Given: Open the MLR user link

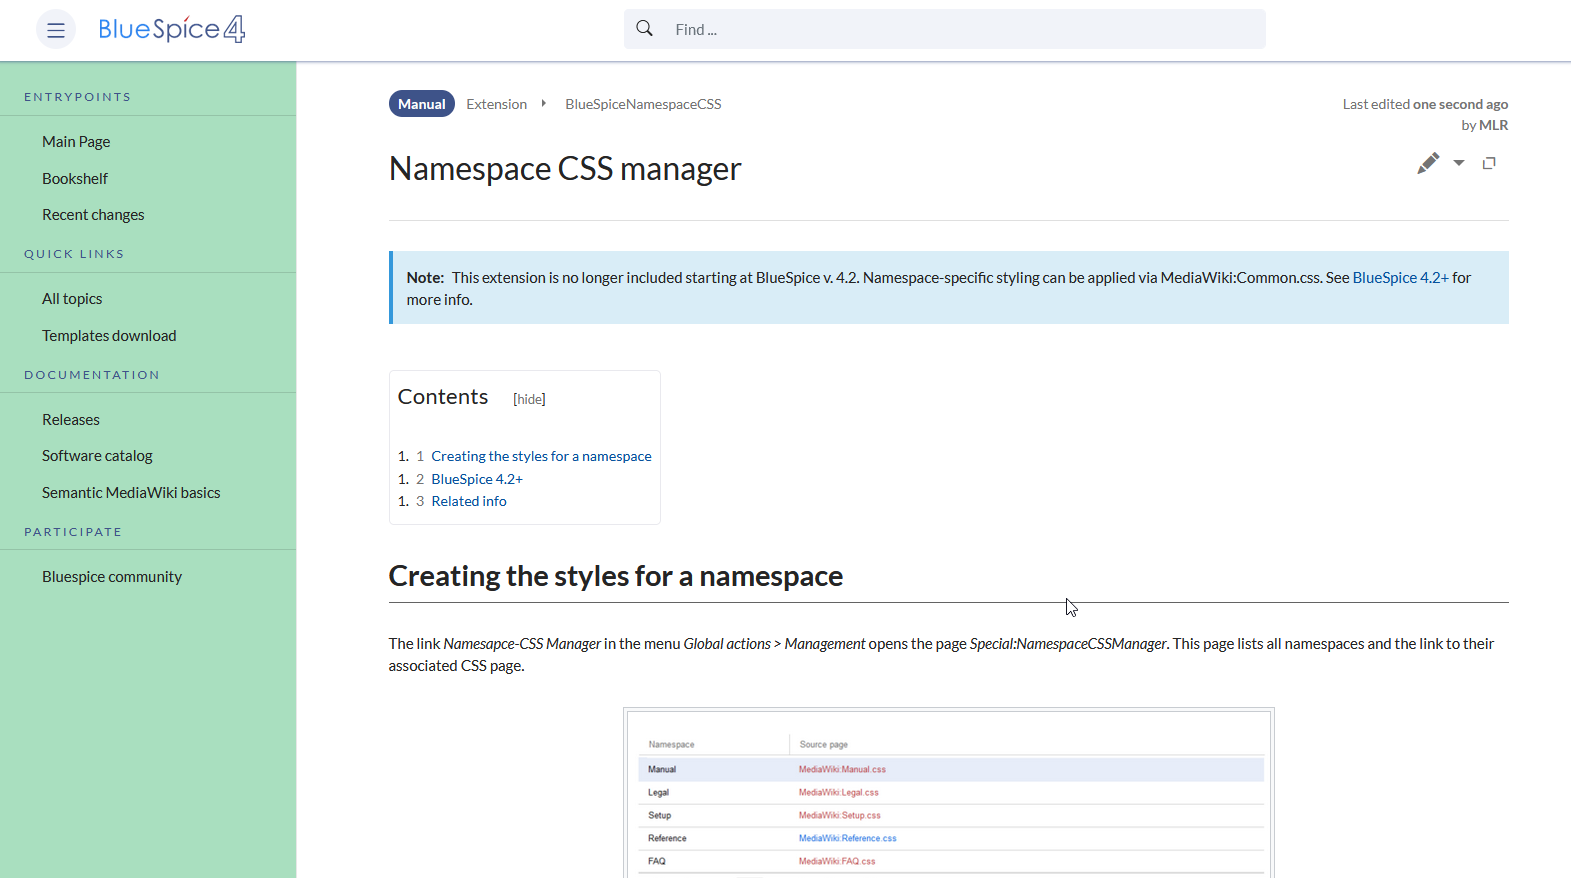Looking at the screenshot, I should (1494, 125).
